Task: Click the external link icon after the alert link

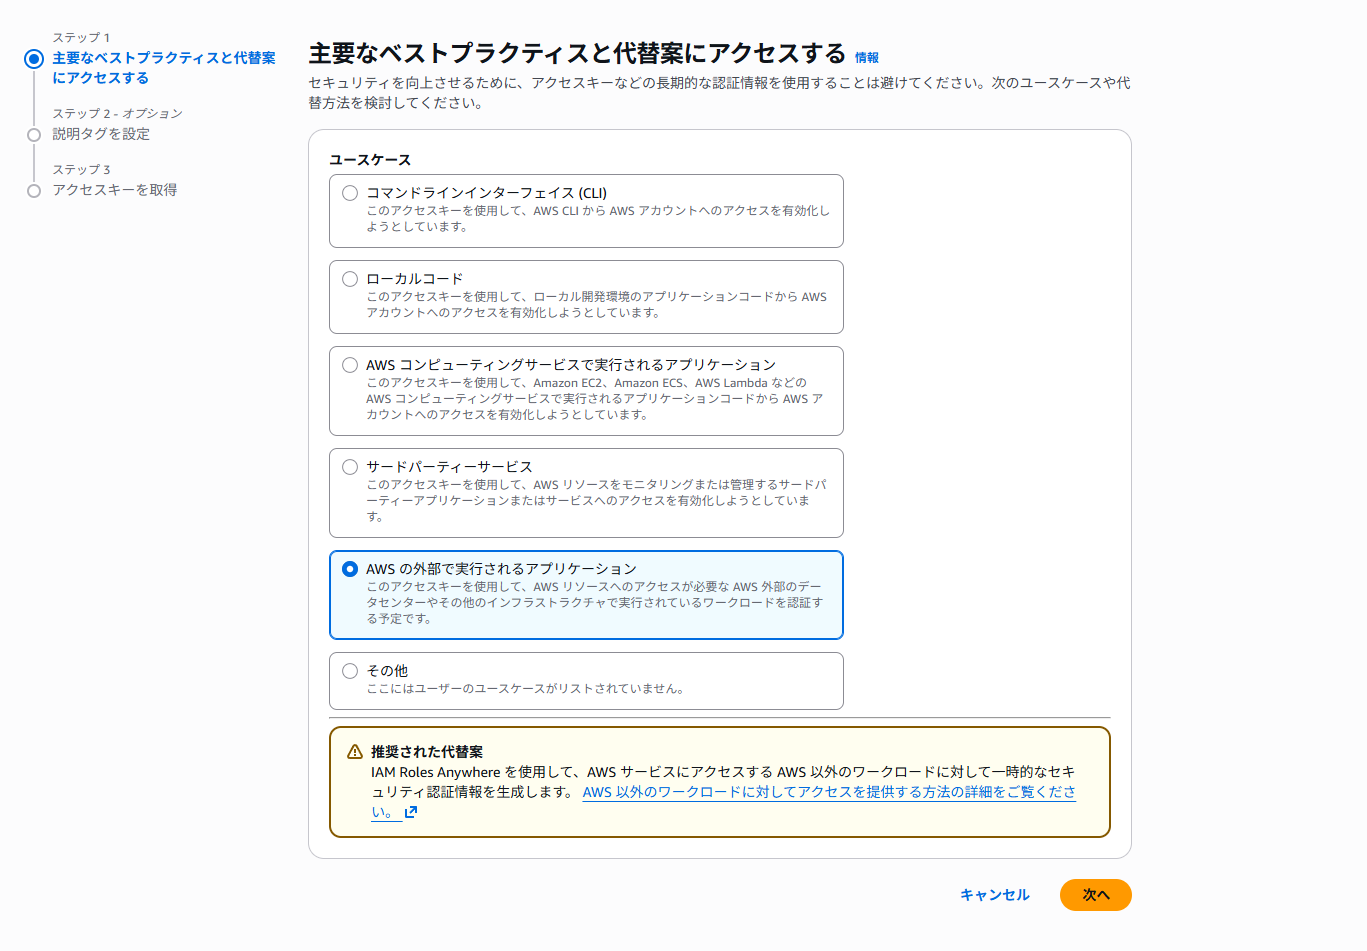Action: 411,812
